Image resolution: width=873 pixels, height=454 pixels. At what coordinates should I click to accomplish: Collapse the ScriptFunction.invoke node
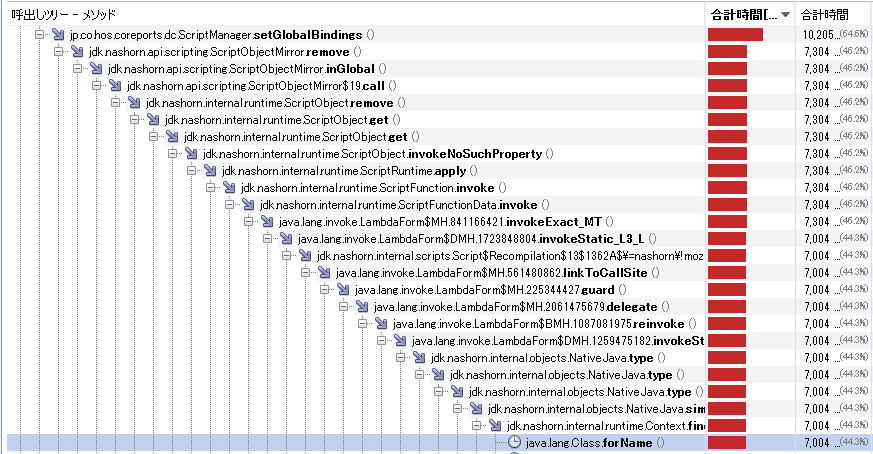(210, 188)
